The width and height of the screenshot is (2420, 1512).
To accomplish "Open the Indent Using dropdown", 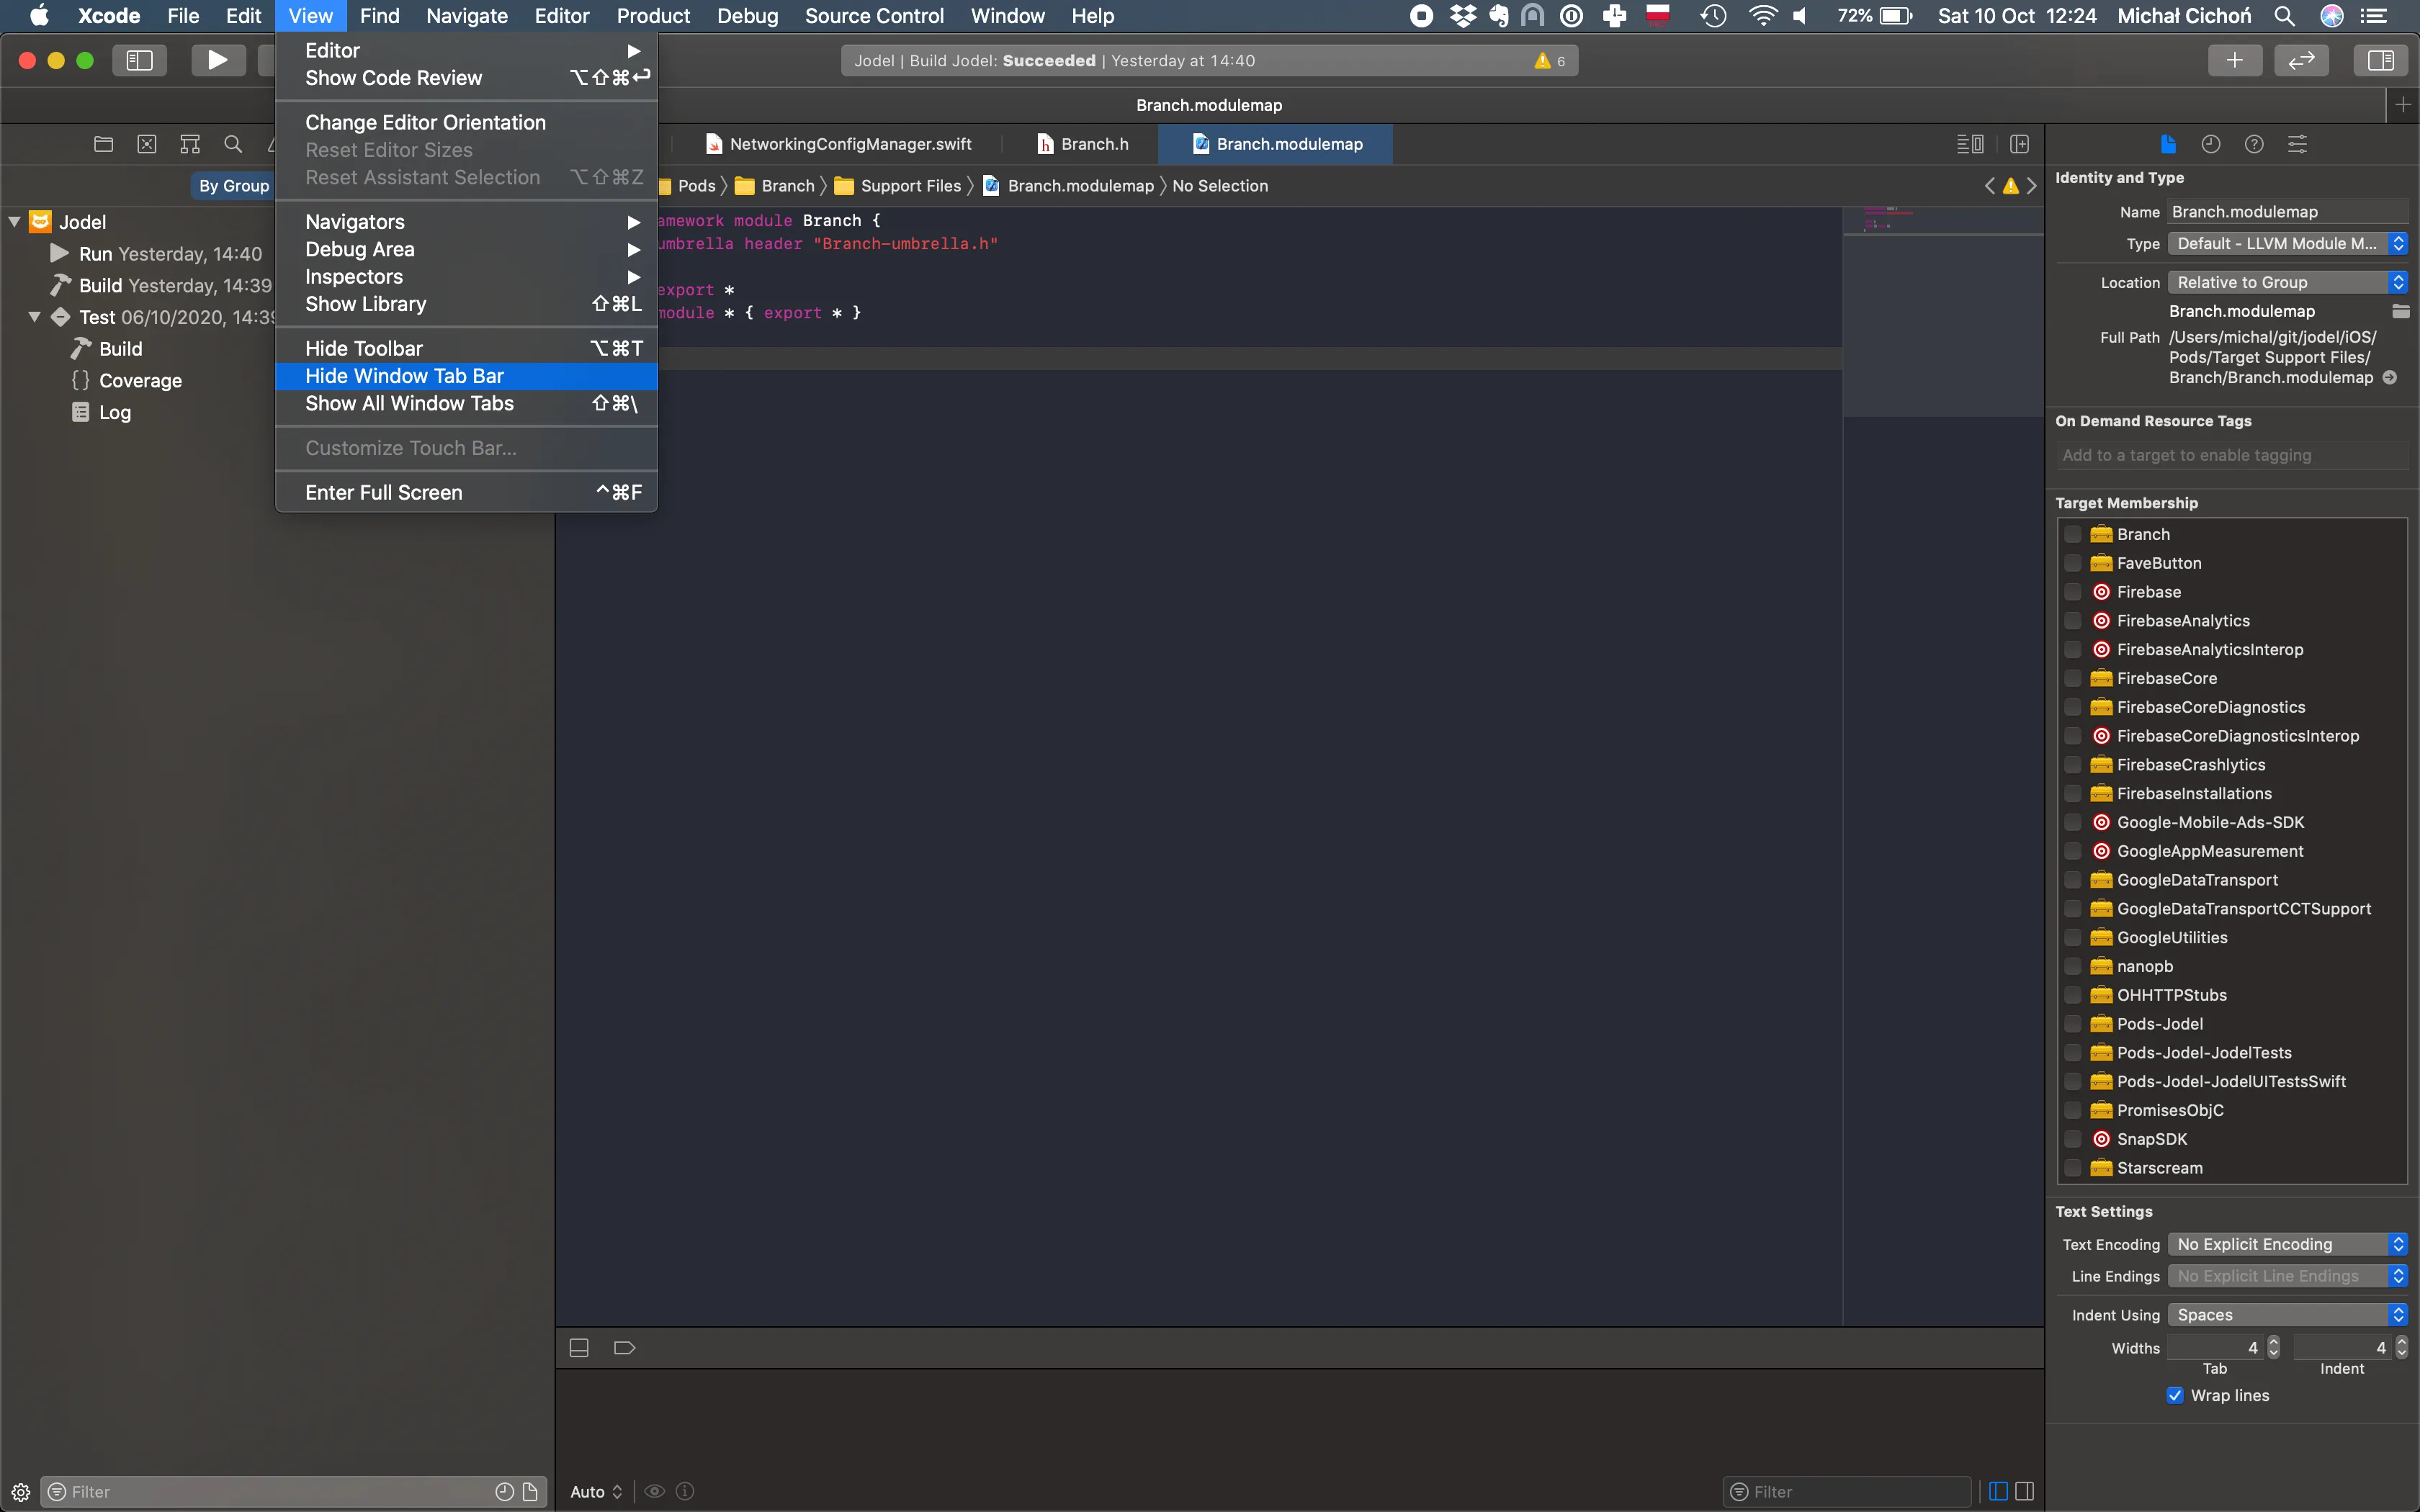I will pyautogui.click(x=2287, y=1315).
